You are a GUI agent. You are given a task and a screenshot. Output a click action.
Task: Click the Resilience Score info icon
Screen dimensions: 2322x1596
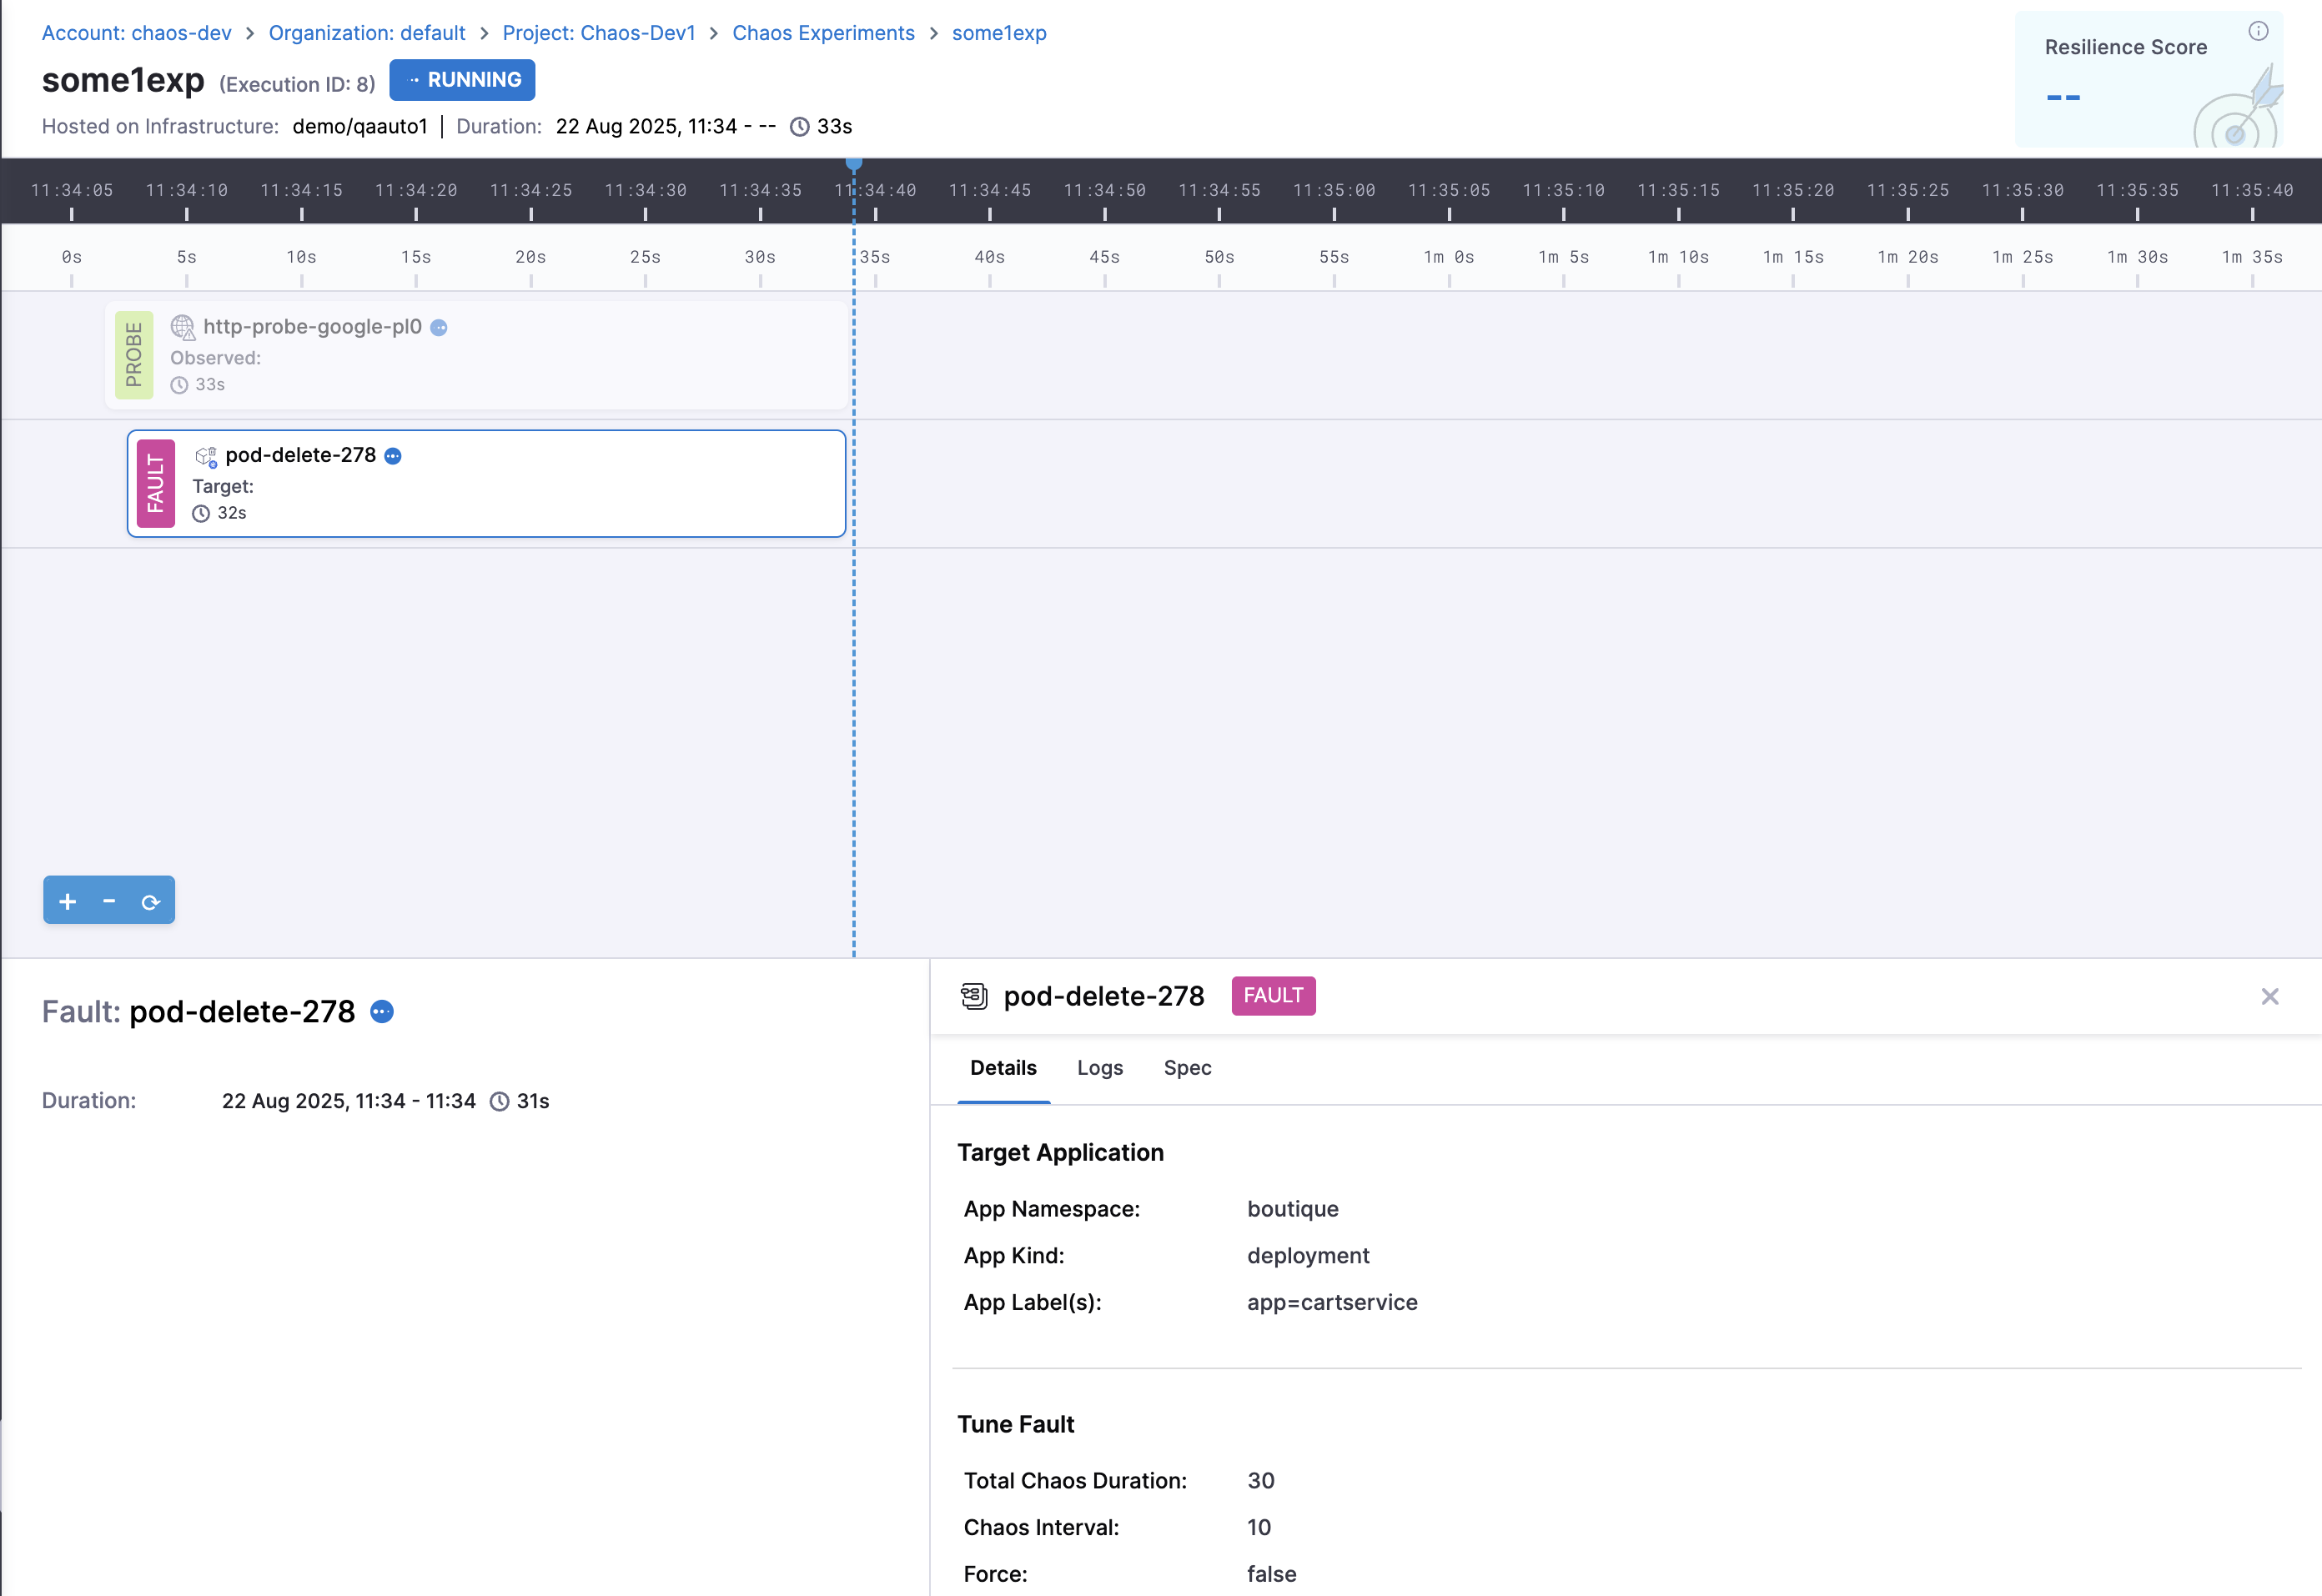tap(2258, 31)
